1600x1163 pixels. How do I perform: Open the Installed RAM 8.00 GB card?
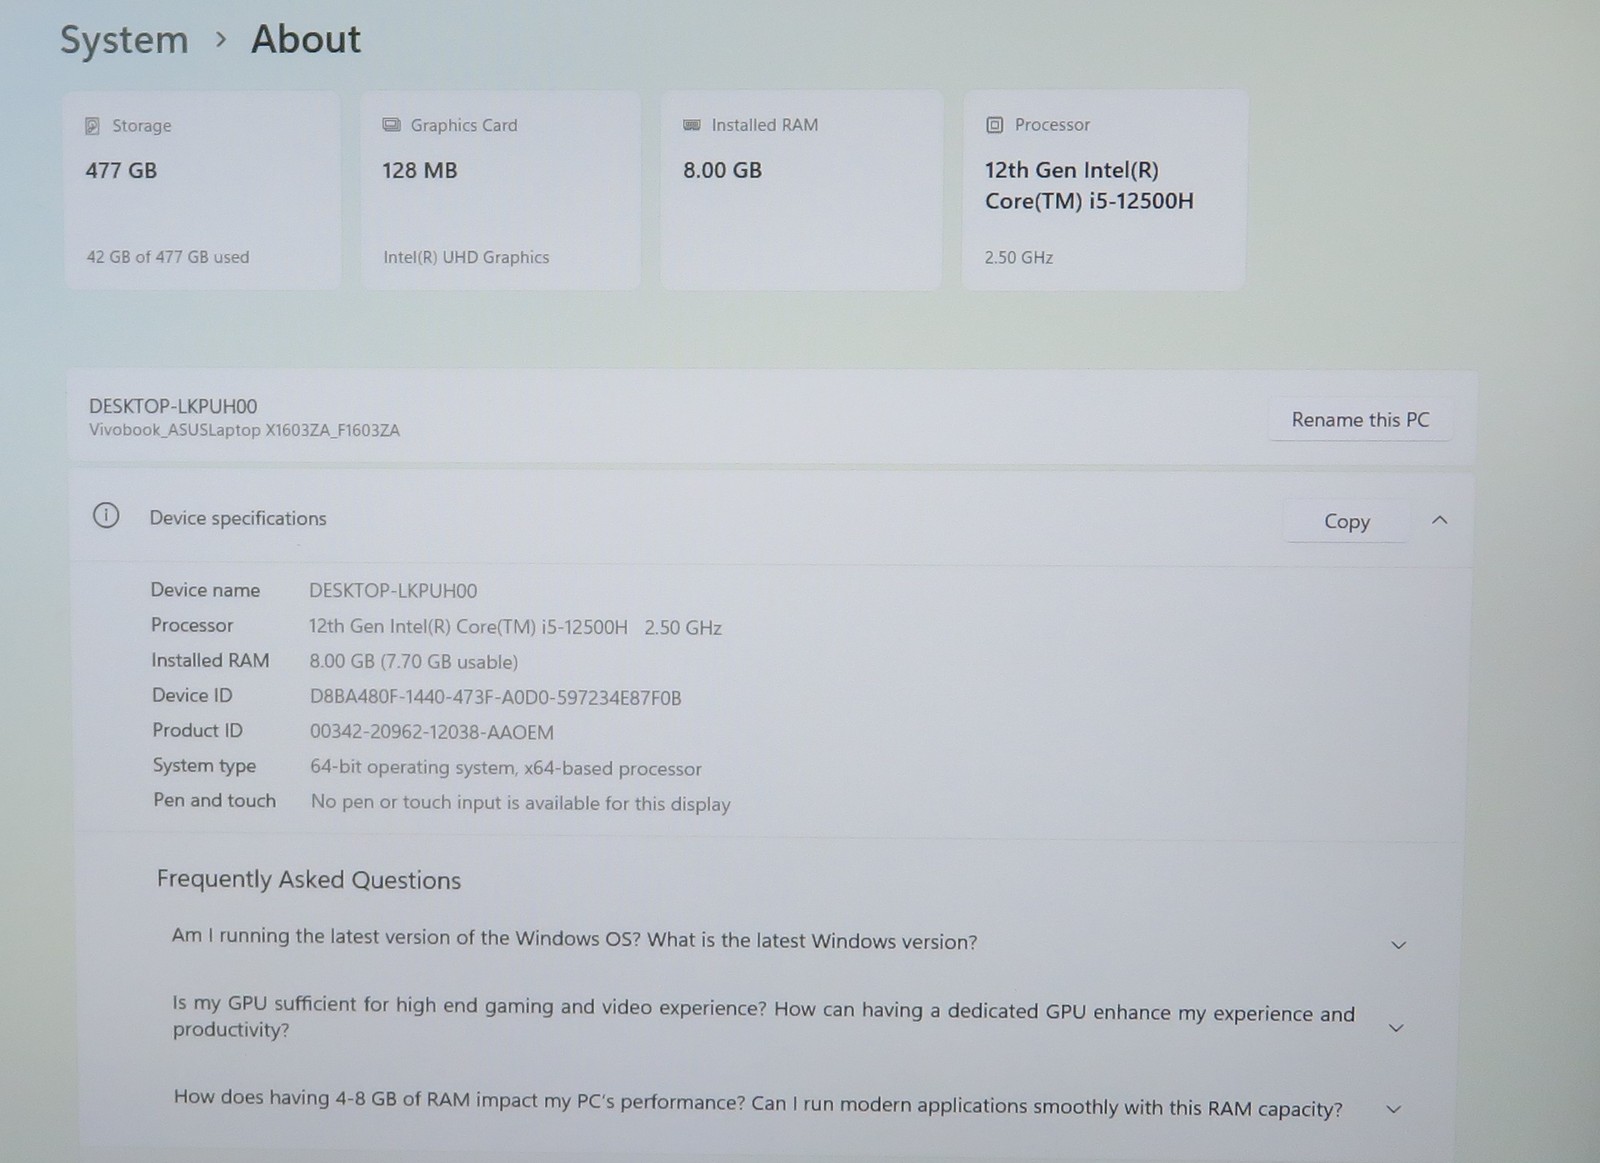coord(801,191)
